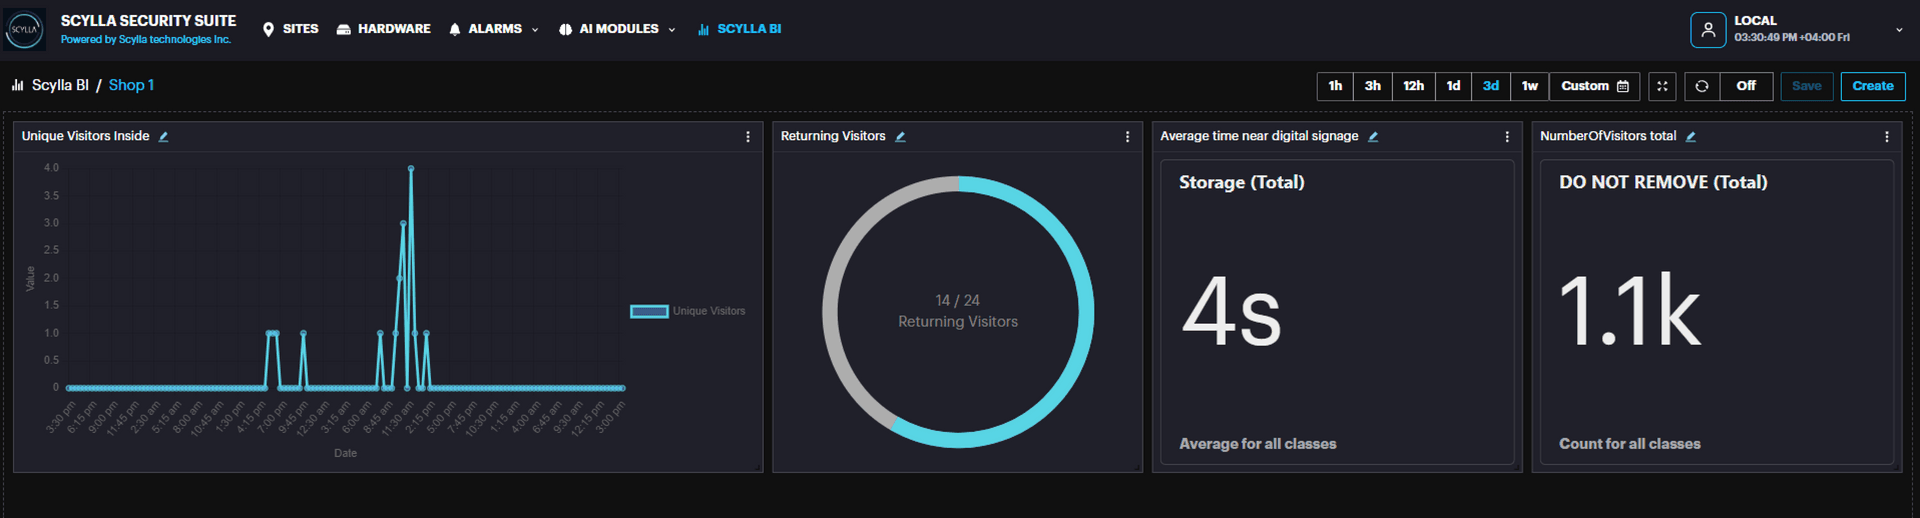Select the 1h time range
This screenshot has width=1920, height=518.
(1335, 86)
